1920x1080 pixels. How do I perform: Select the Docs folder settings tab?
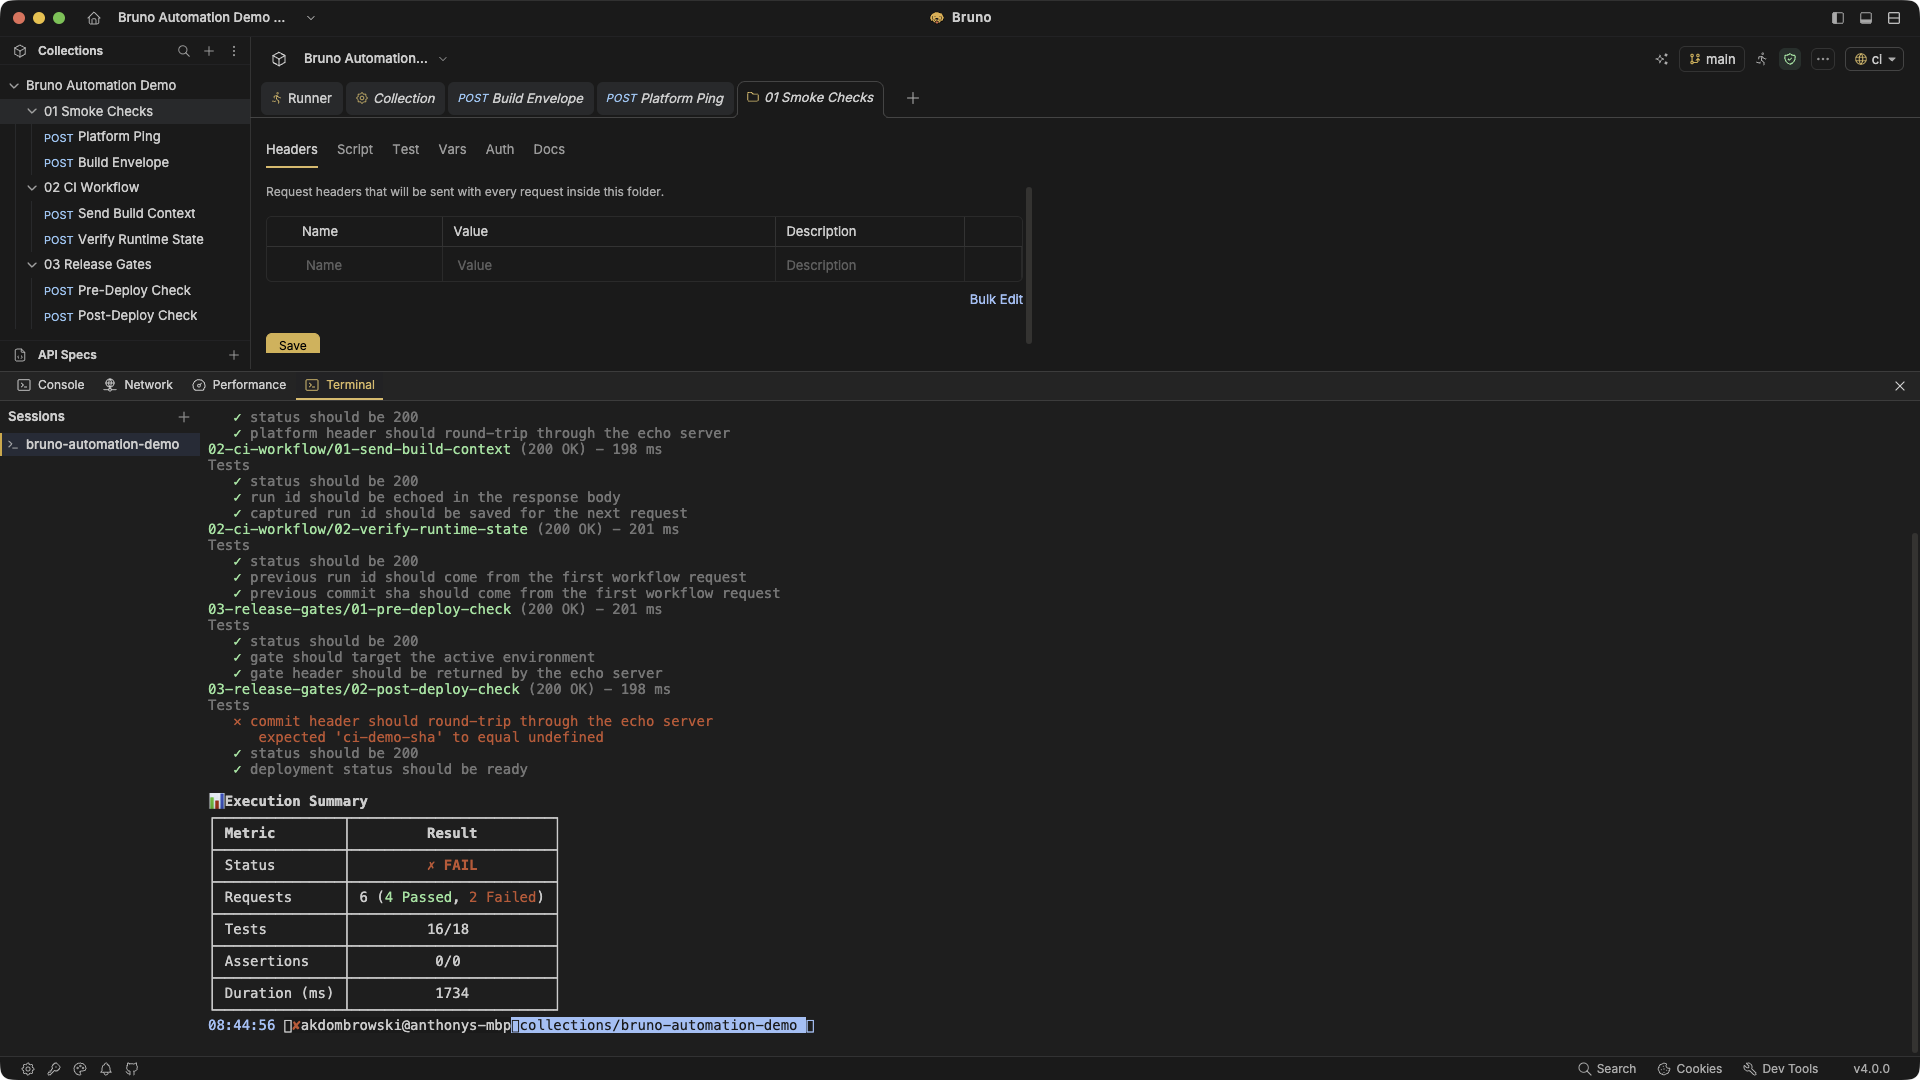coord(549,150)
